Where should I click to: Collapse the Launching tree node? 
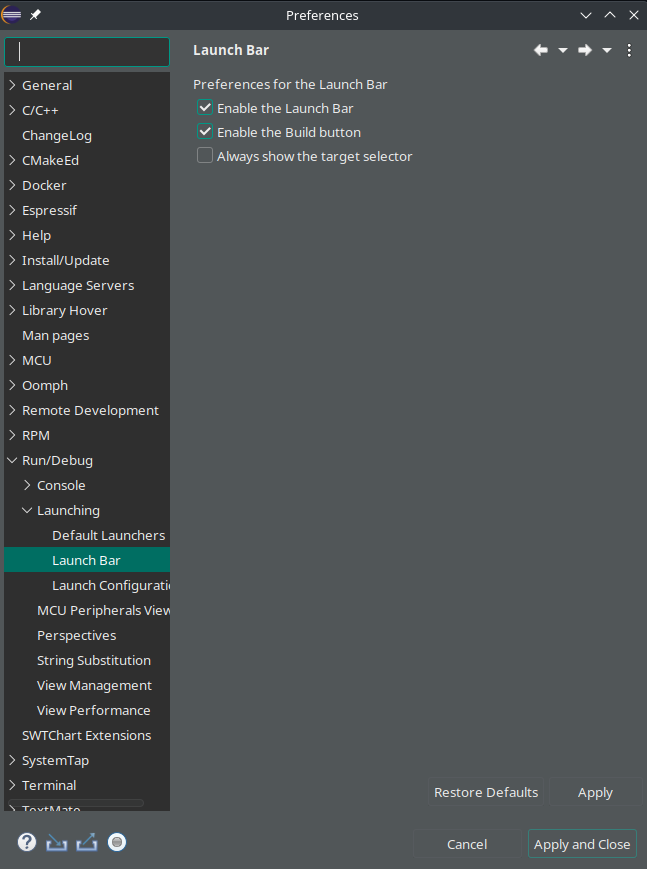coord(26,510)
